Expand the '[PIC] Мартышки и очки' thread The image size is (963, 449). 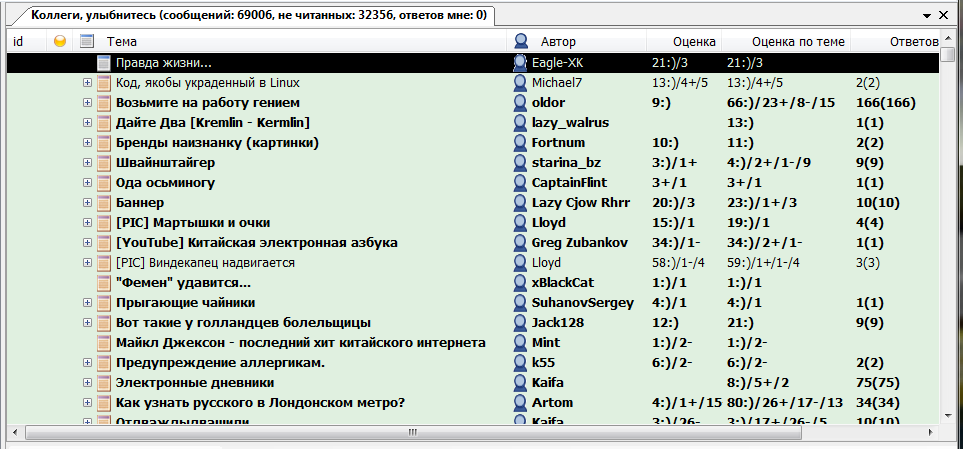click(x=88, y=222)
